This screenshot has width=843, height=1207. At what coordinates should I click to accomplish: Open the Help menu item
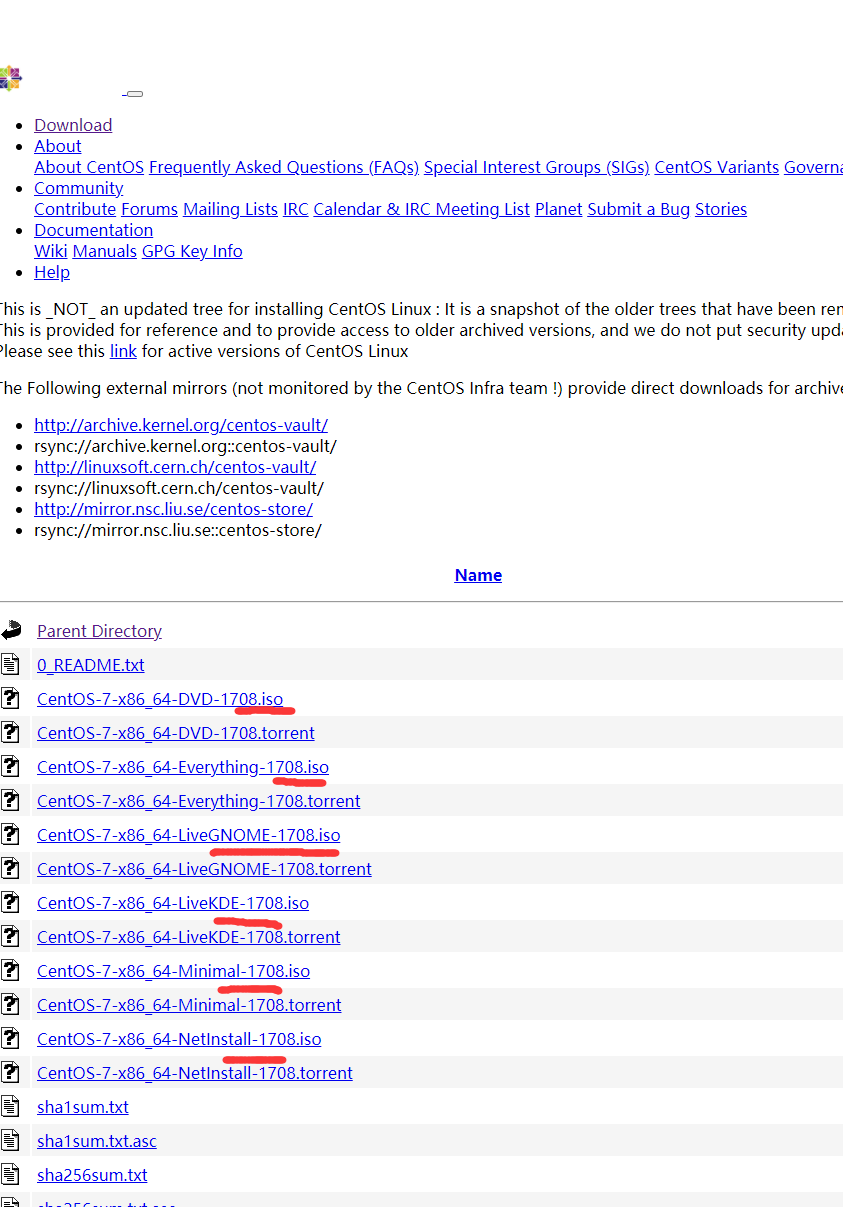(52, 272)
